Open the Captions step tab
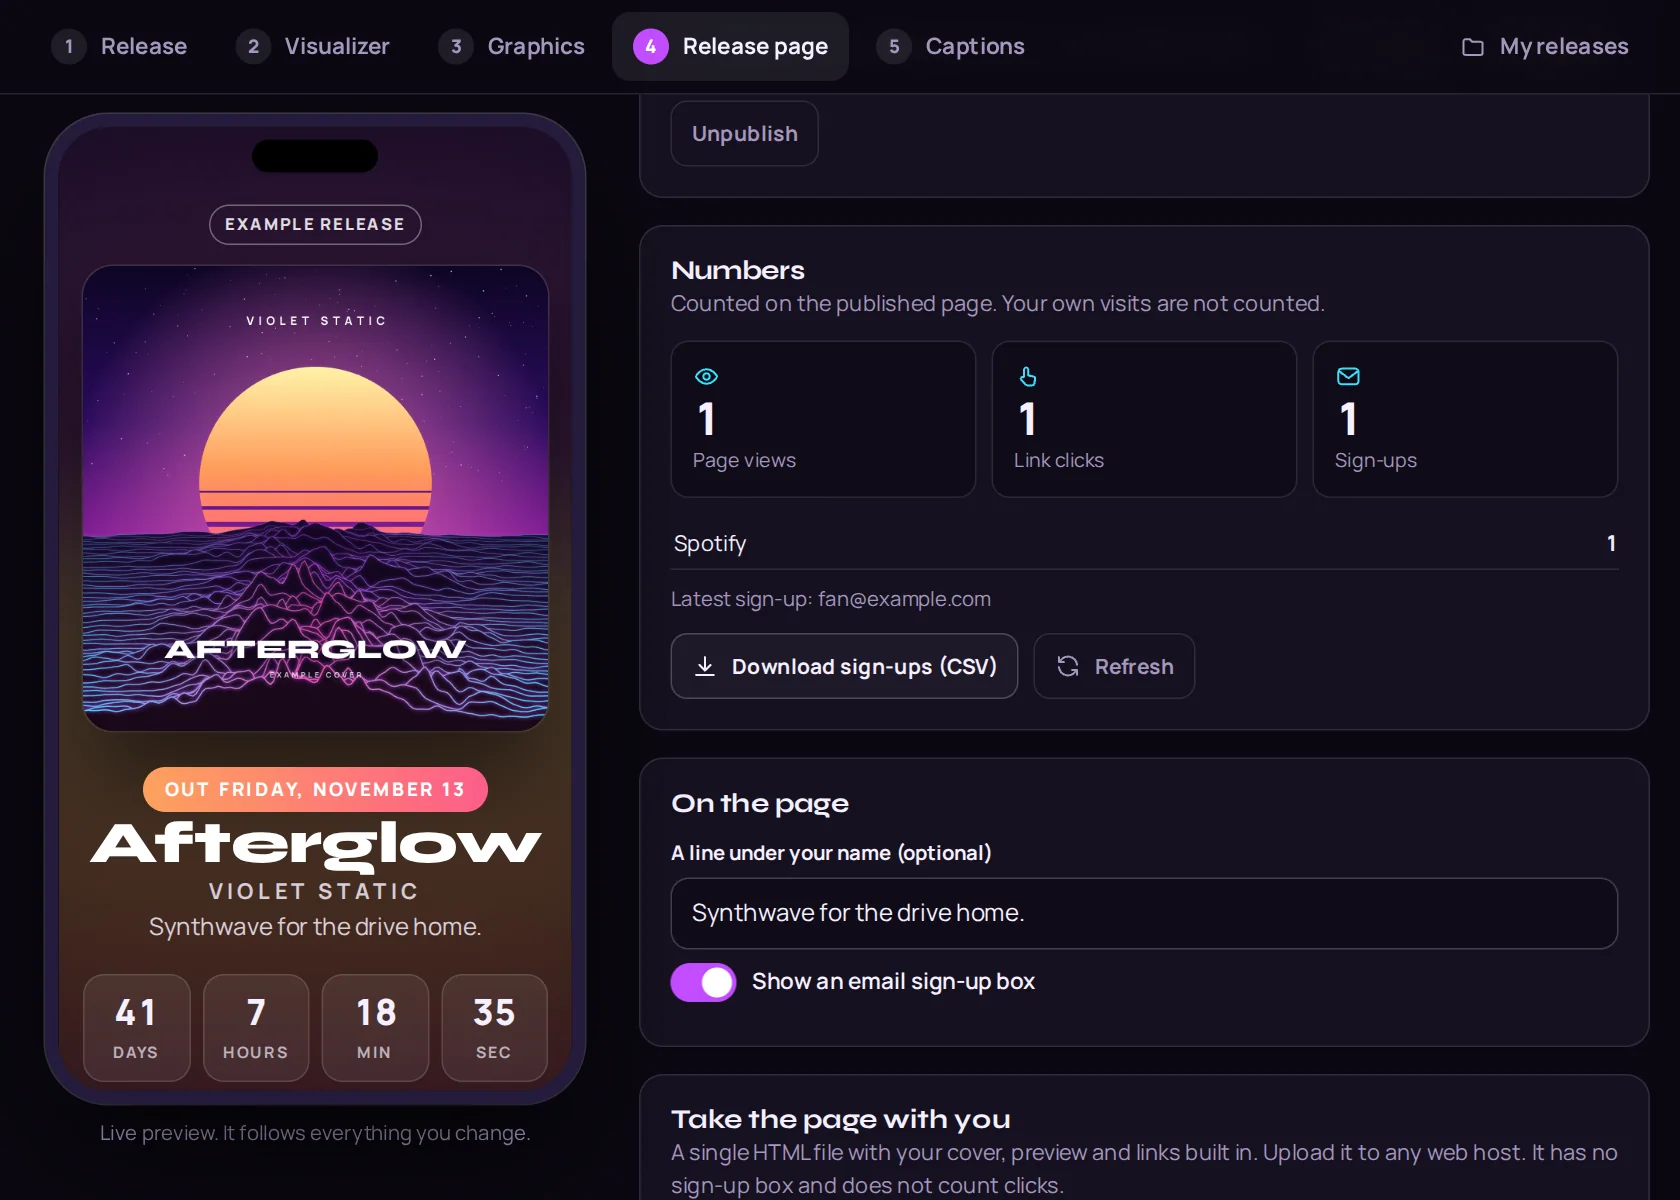The width and height of the screenshot is (1680, 1200). (951, 46)
